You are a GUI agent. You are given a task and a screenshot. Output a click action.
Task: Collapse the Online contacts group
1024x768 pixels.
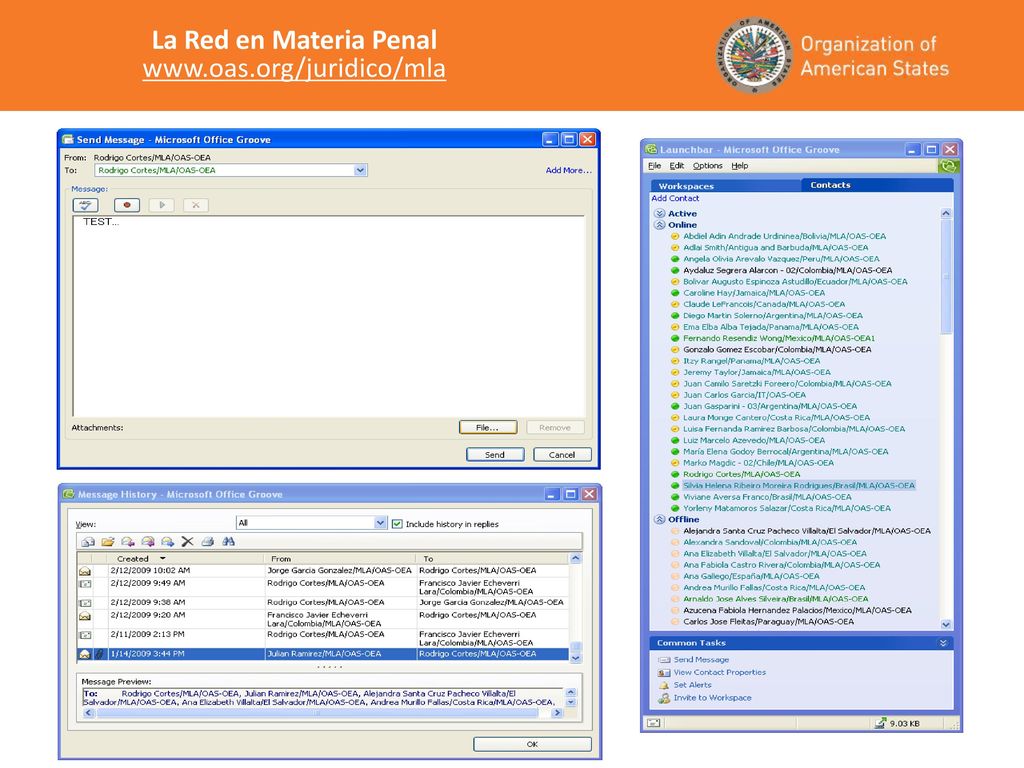point(660,225)
